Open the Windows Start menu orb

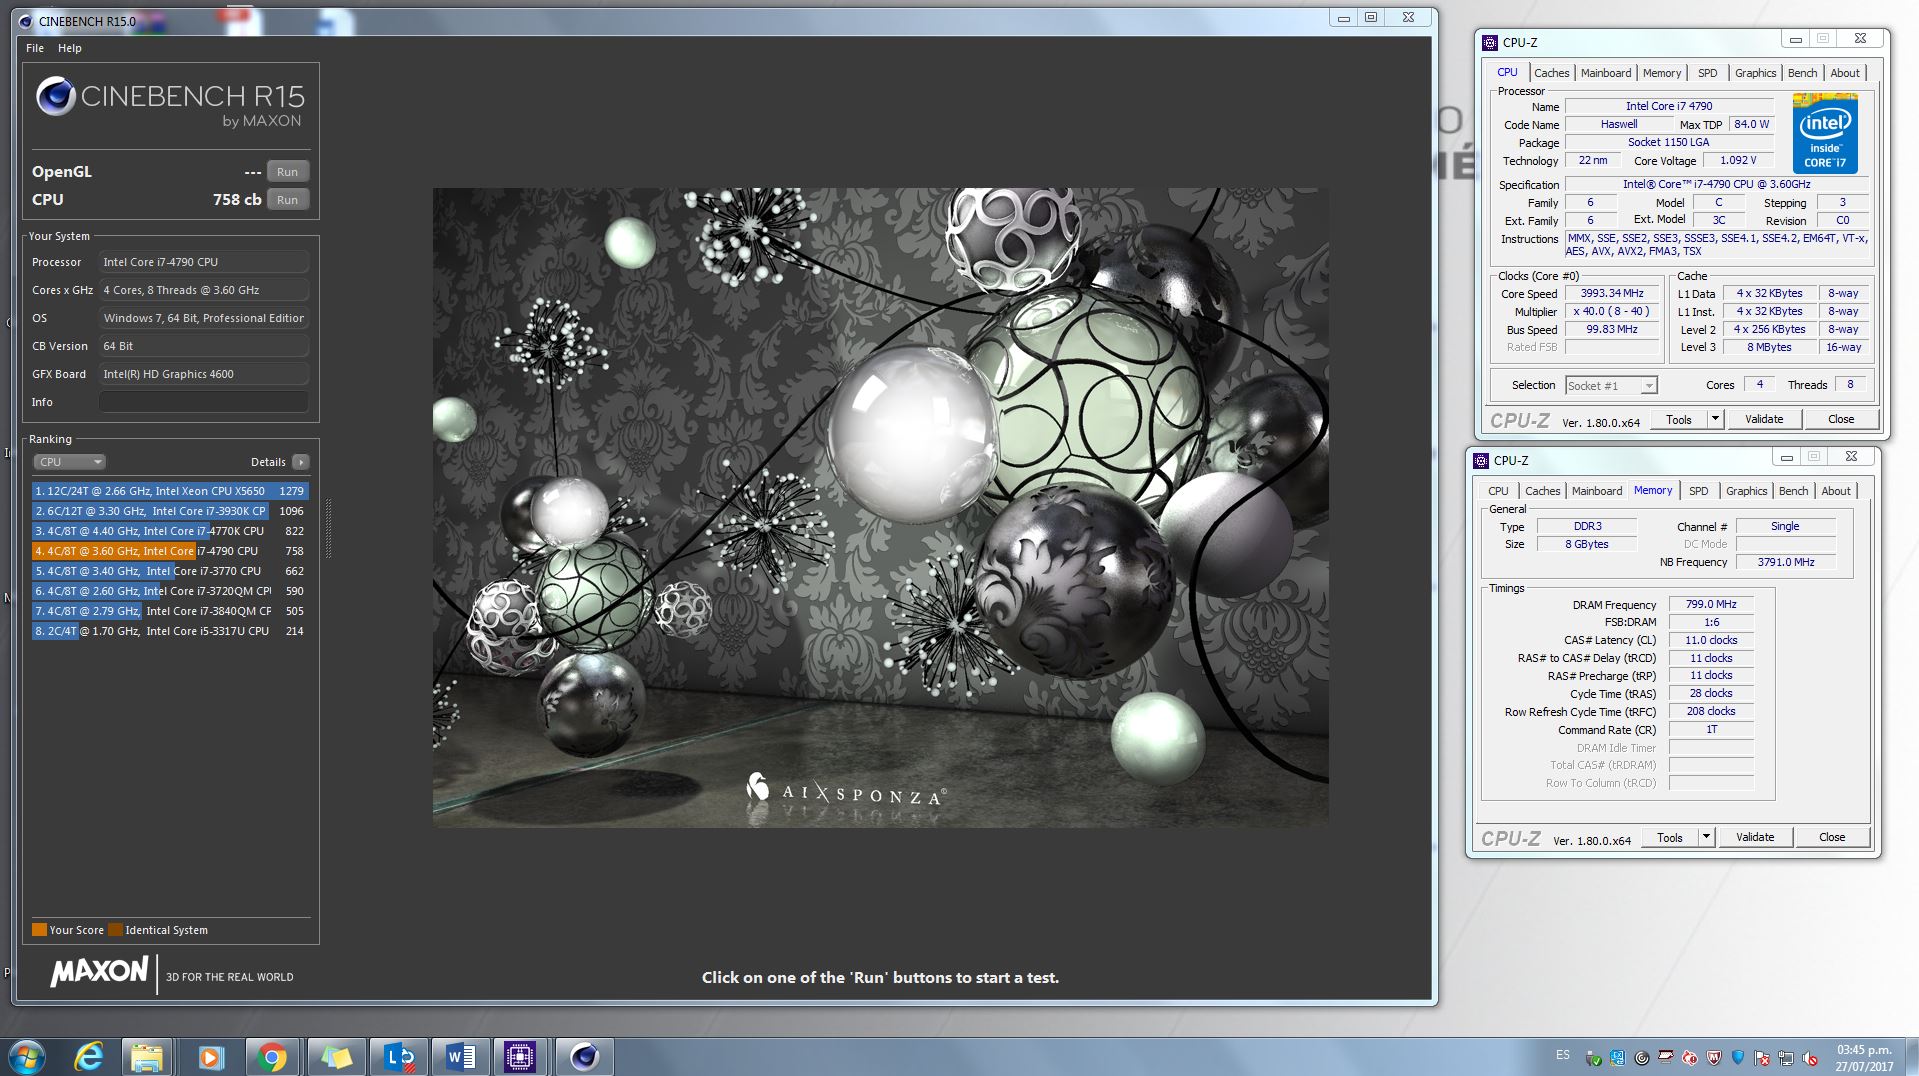(x=25, y=1057)
